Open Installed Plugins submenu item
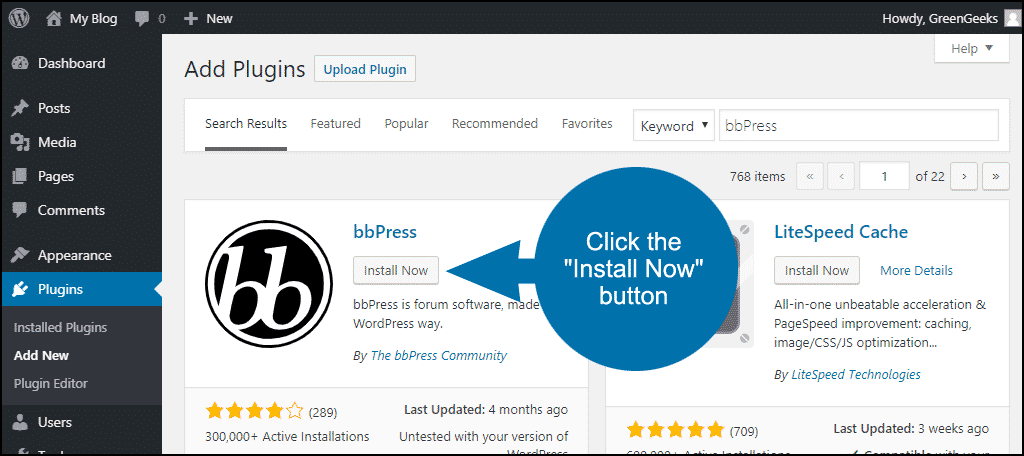1024x456 pixels. (60, 328)
